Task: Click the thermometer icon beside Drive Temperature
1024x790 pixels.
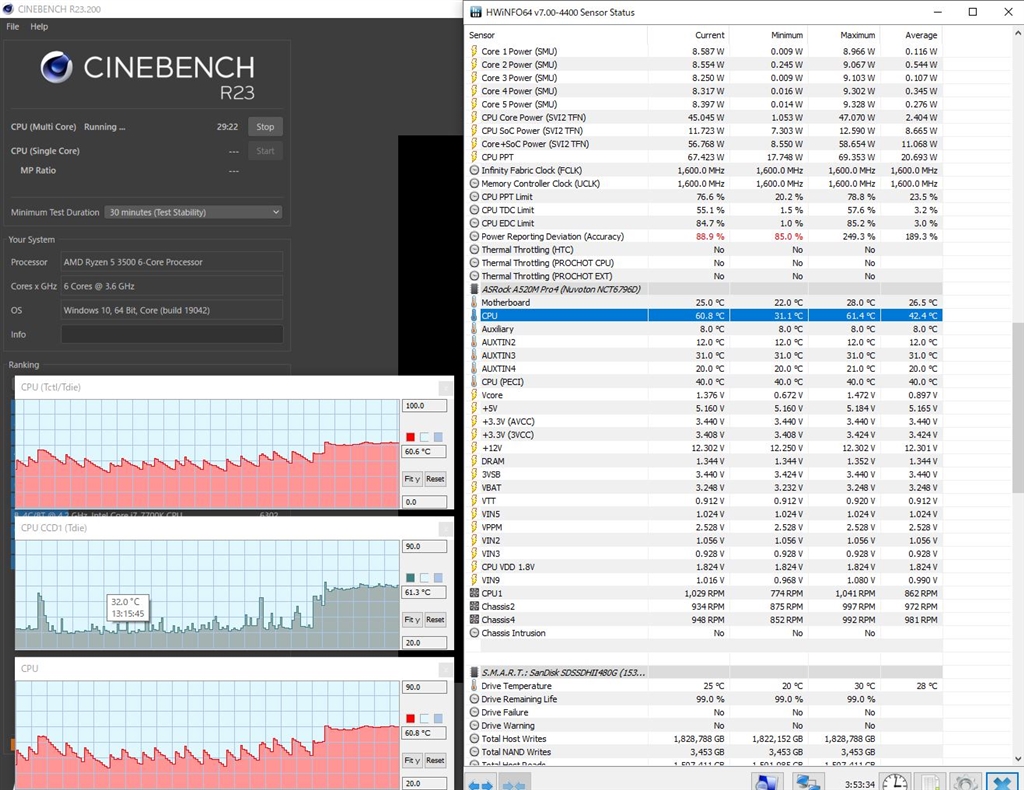Action: (x=474, y=686)
